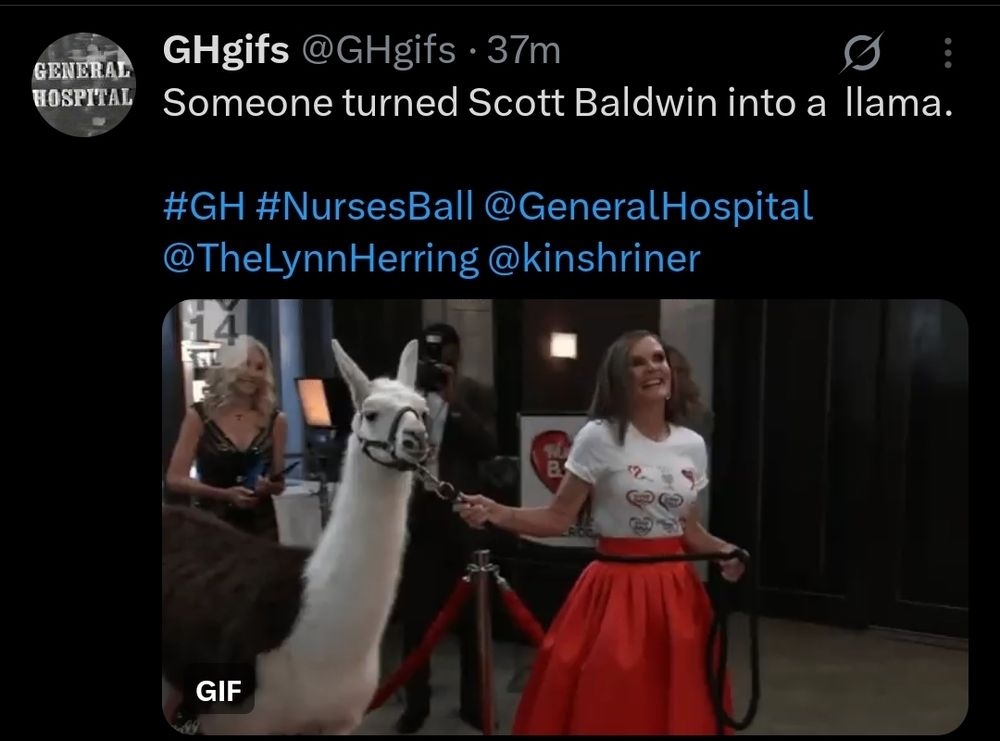Visit the @GHgifs handle link
Image resolution: width=1000 pixels, height=741 pixels.
[x=378, y=50]
